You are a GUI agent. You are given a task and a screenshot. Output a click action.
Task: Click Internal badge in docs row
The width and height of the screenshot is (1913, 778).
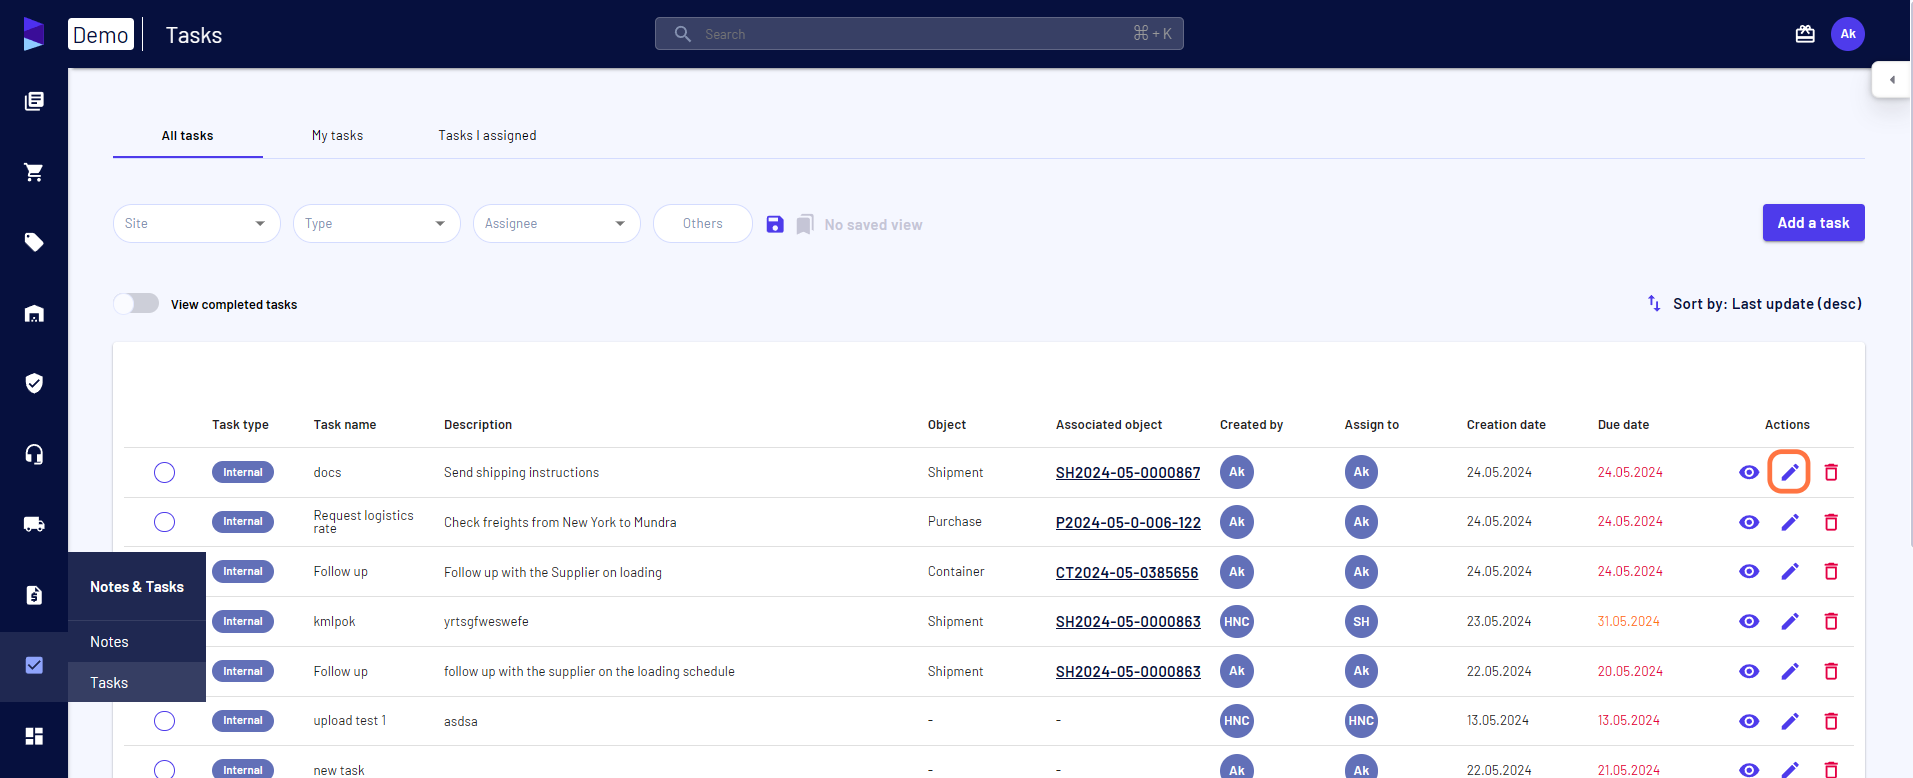click(x=243, y=472)
